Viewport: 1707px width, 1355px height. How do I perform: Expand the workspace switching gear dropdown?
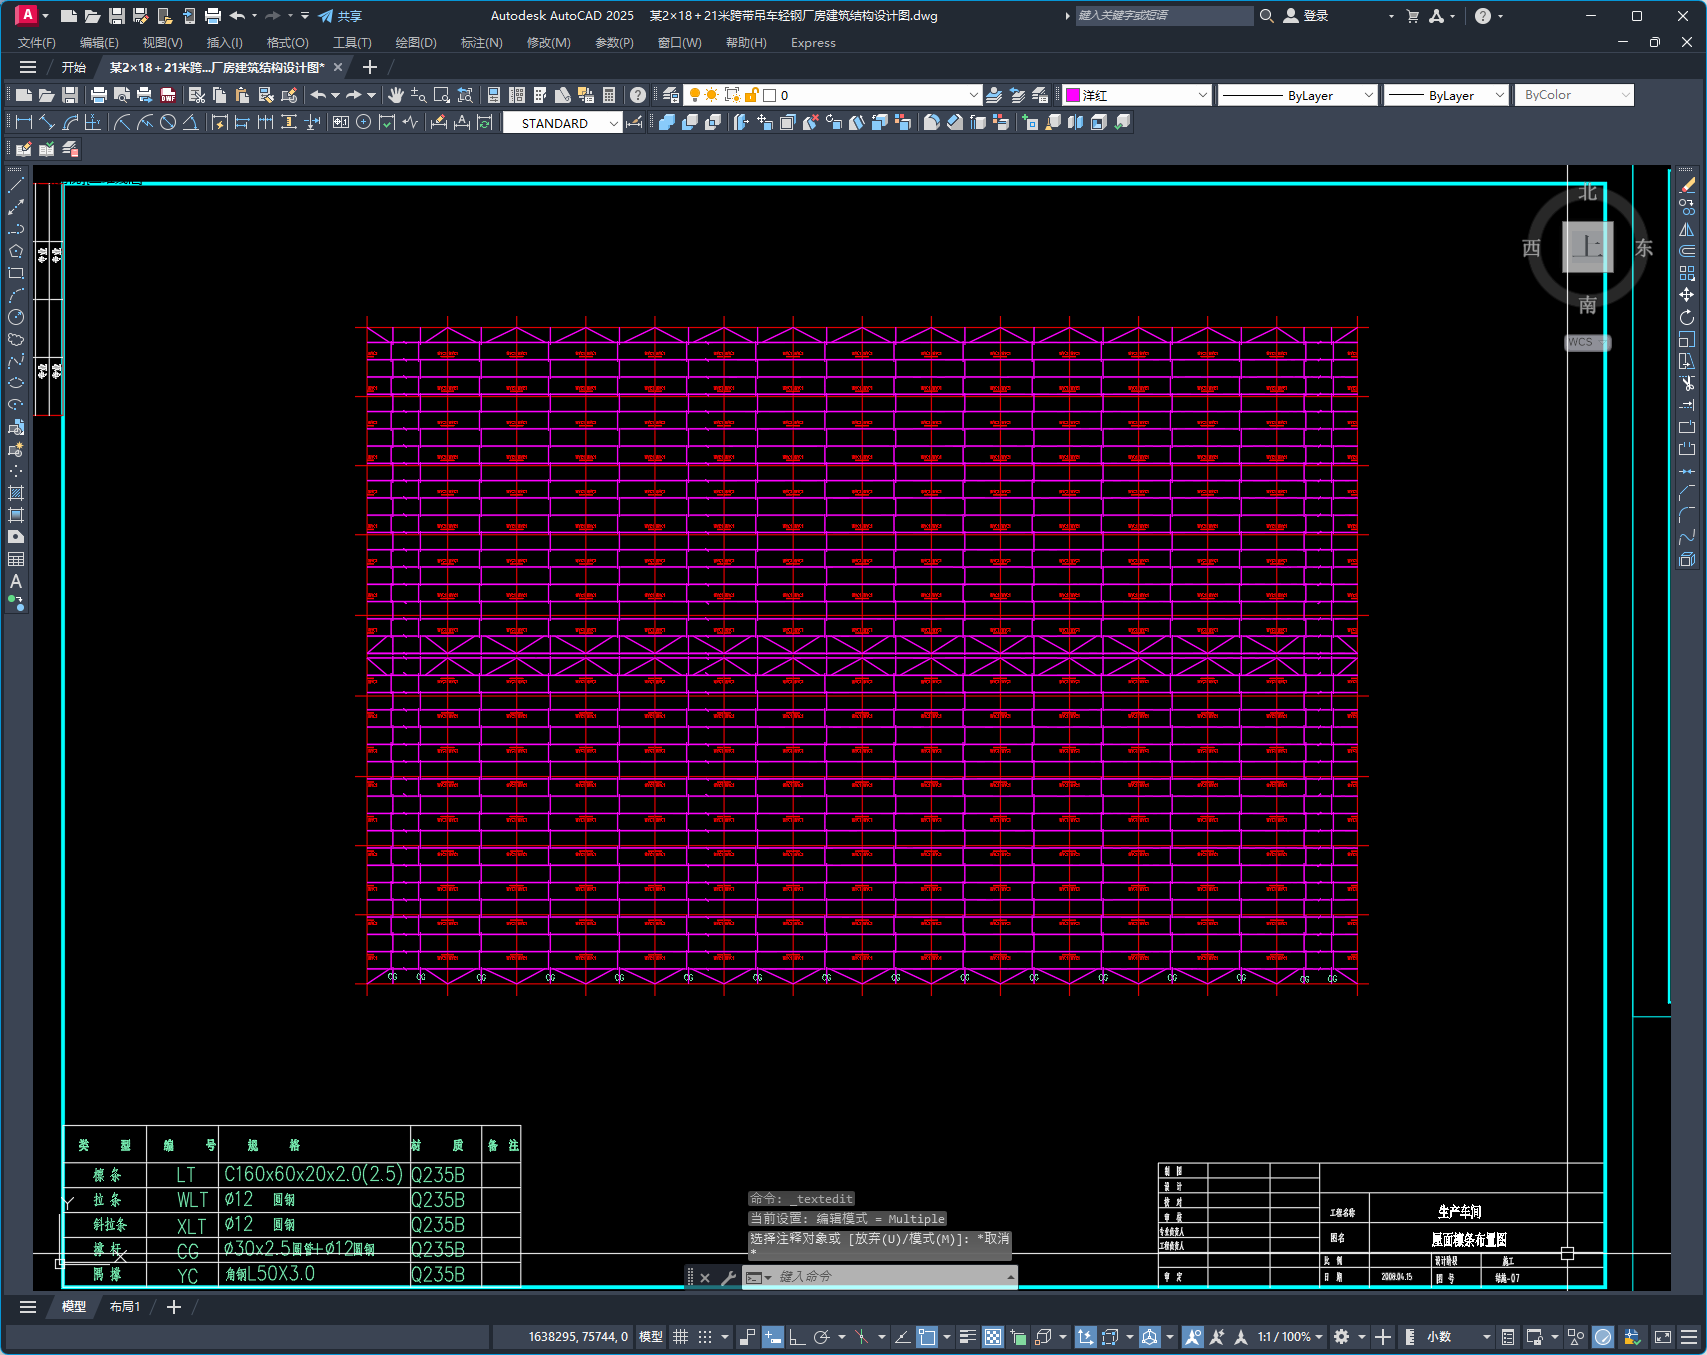(x=1362, y=1337)
